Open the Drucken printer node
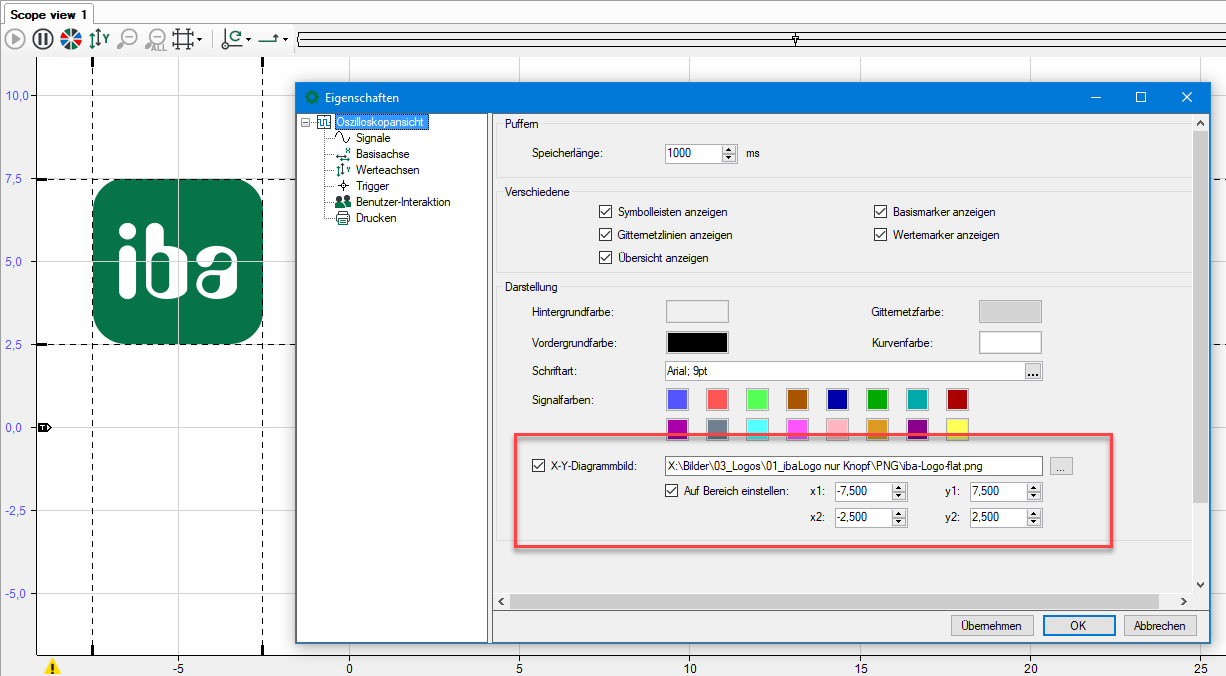 coord(376,218)
